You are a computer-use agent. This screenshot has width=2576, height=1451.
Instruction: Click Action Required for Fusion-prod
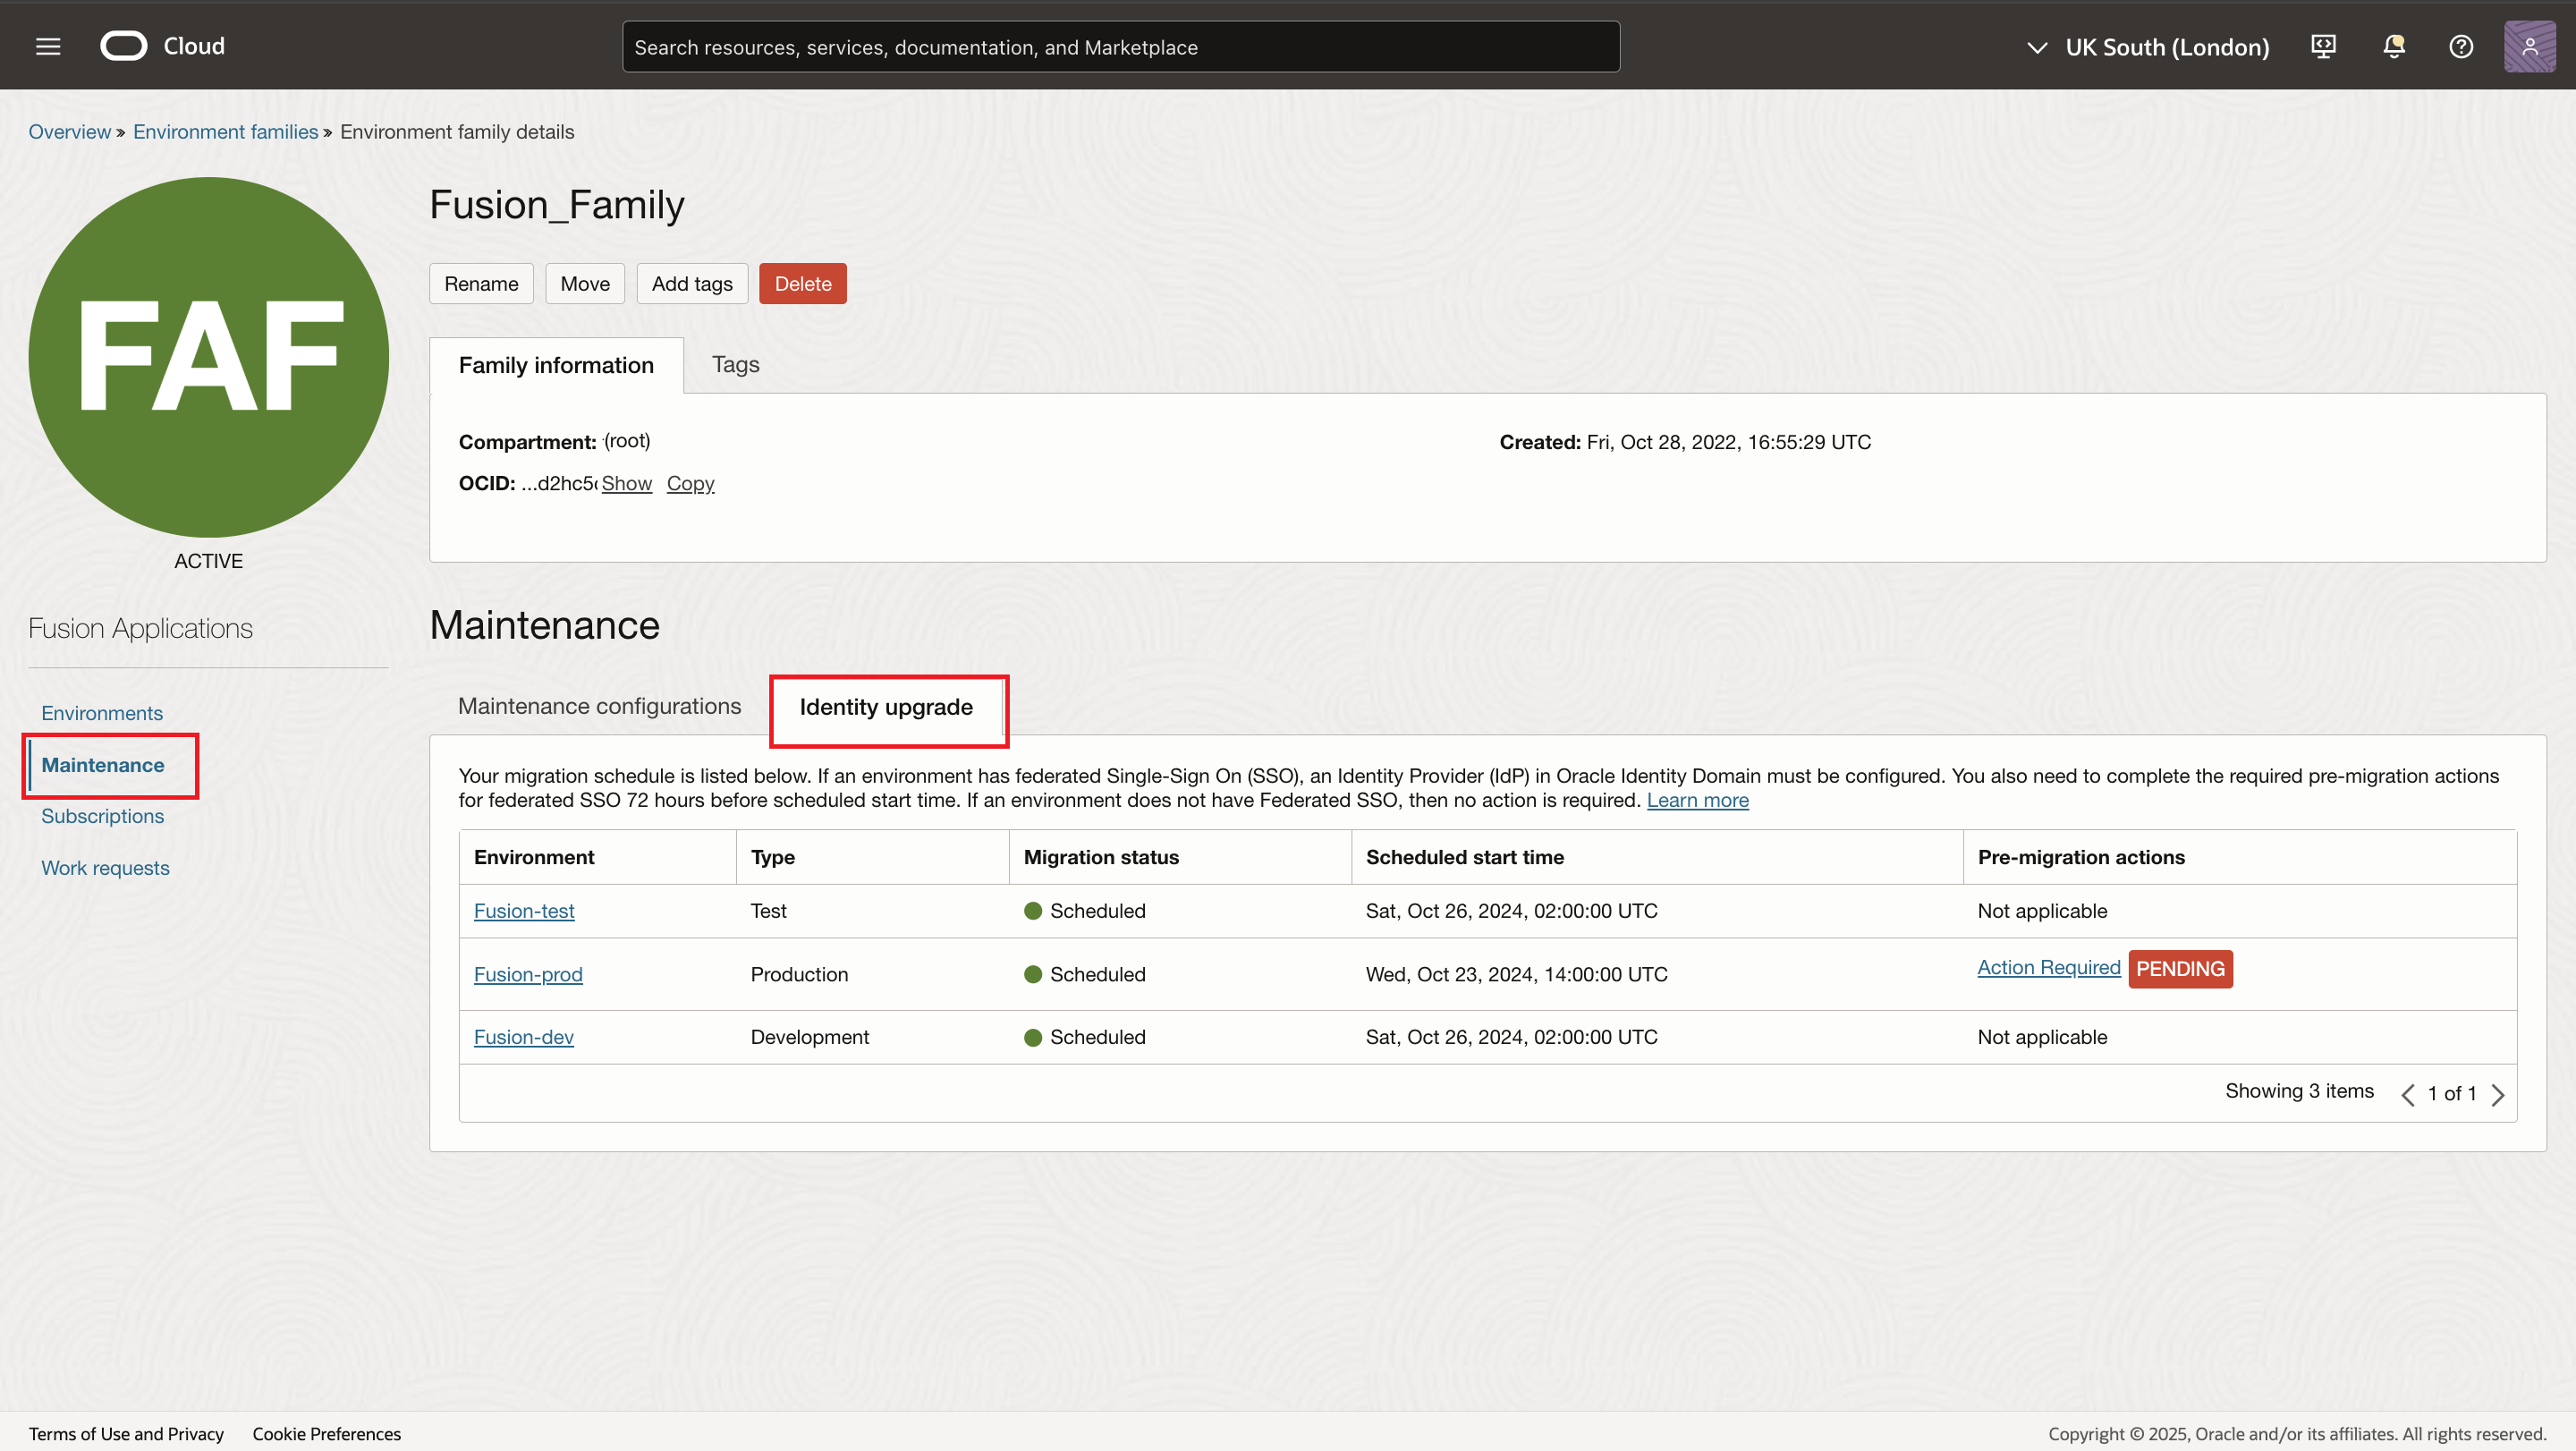pyautogui.click(x=2048, y=967)
